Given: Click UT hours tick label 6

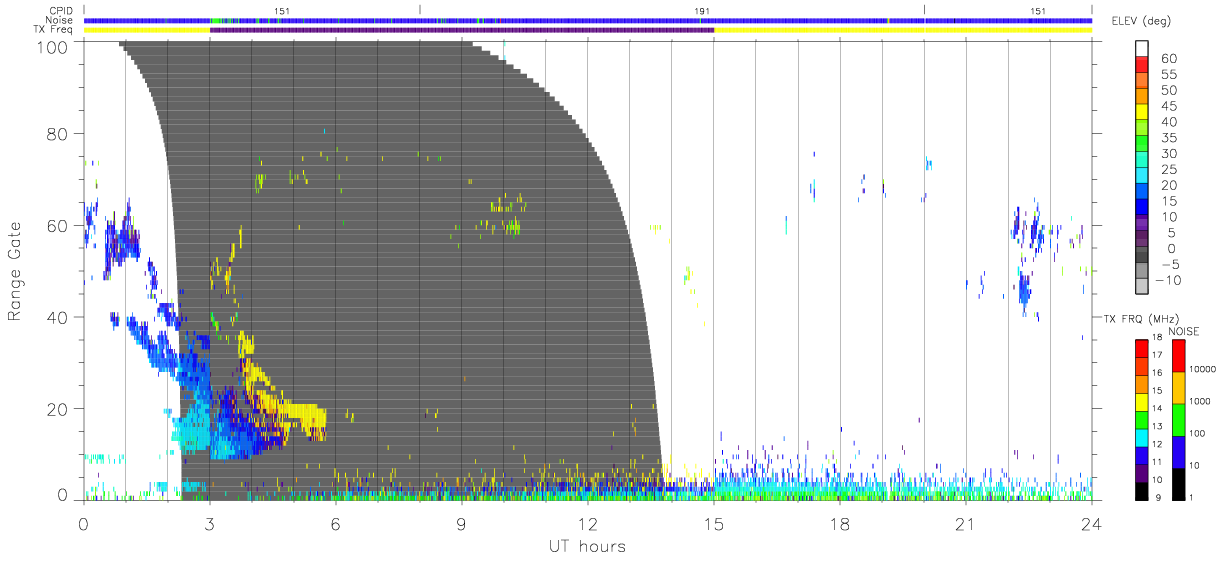Looking at the screenshot, I should [335, 524].
